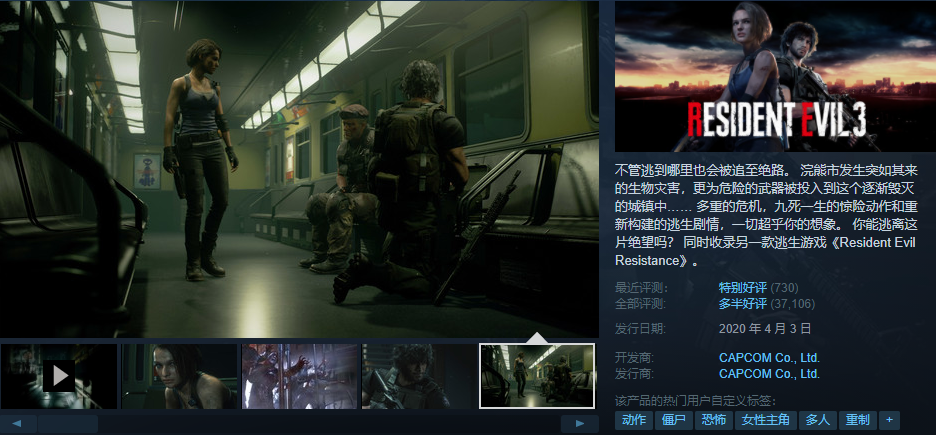Click the 重制 tag

[858, 420]
